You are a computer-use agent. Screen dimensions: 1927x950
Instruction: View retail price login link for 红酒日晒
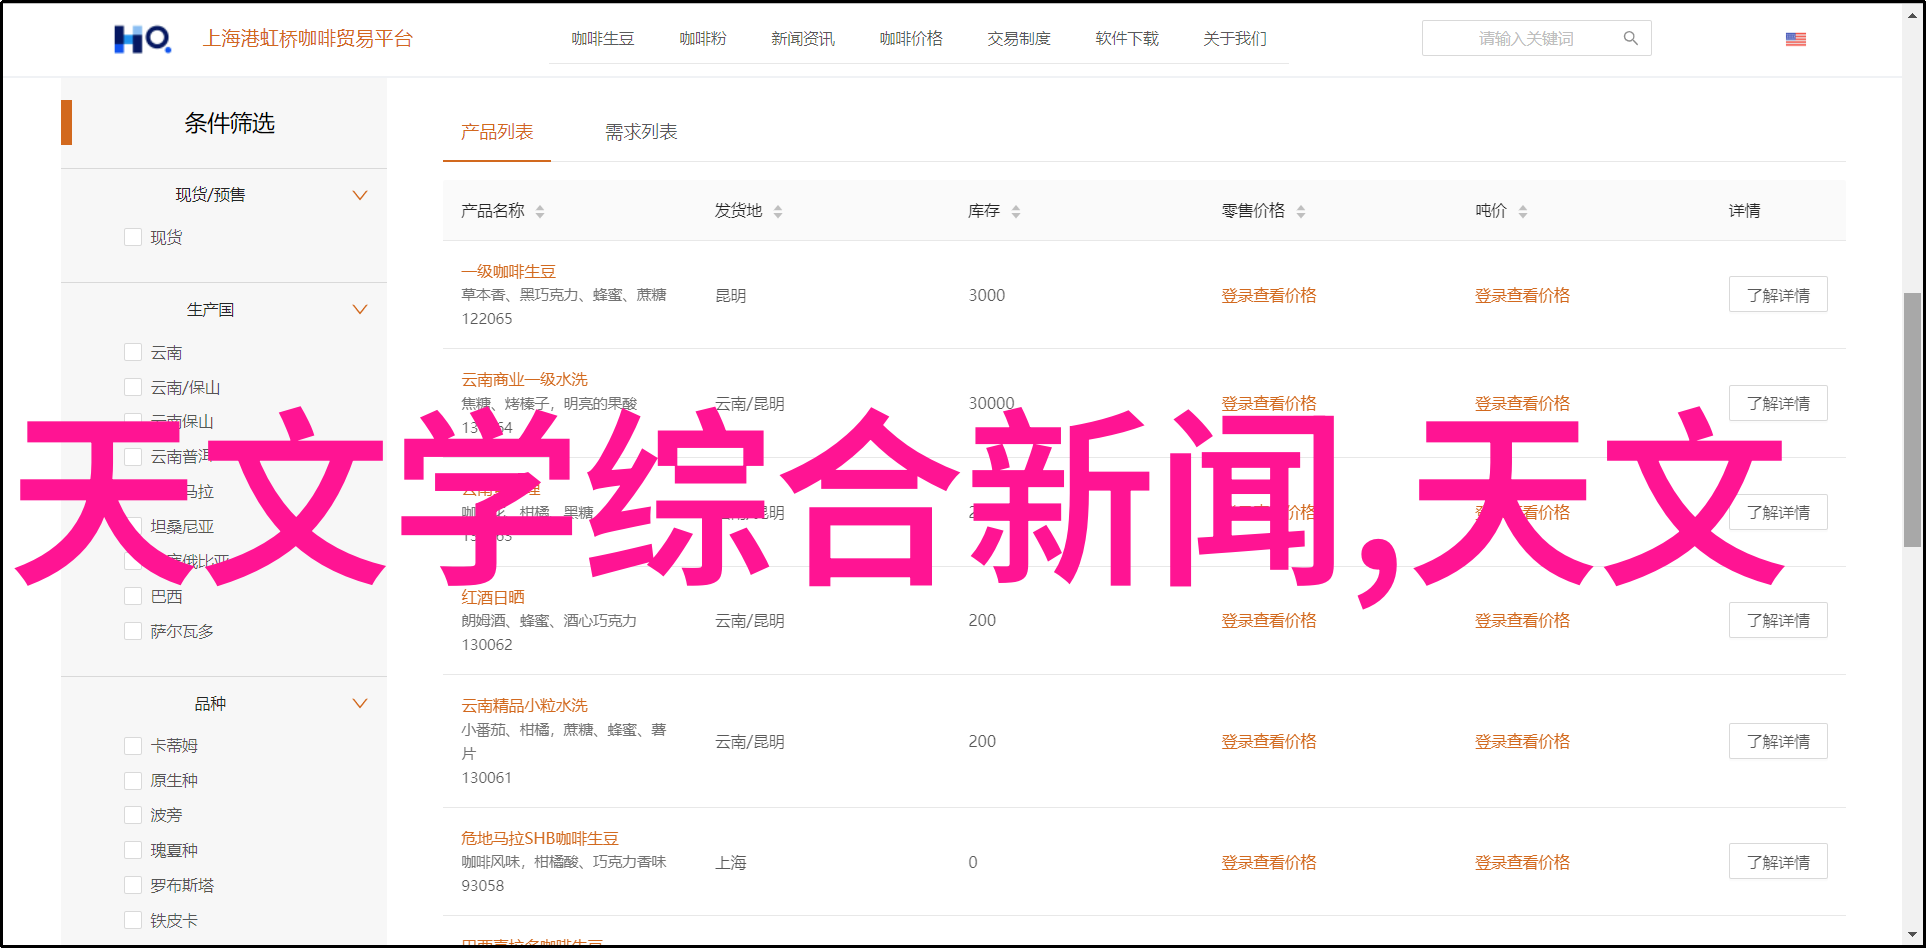tap(1268, 620)
